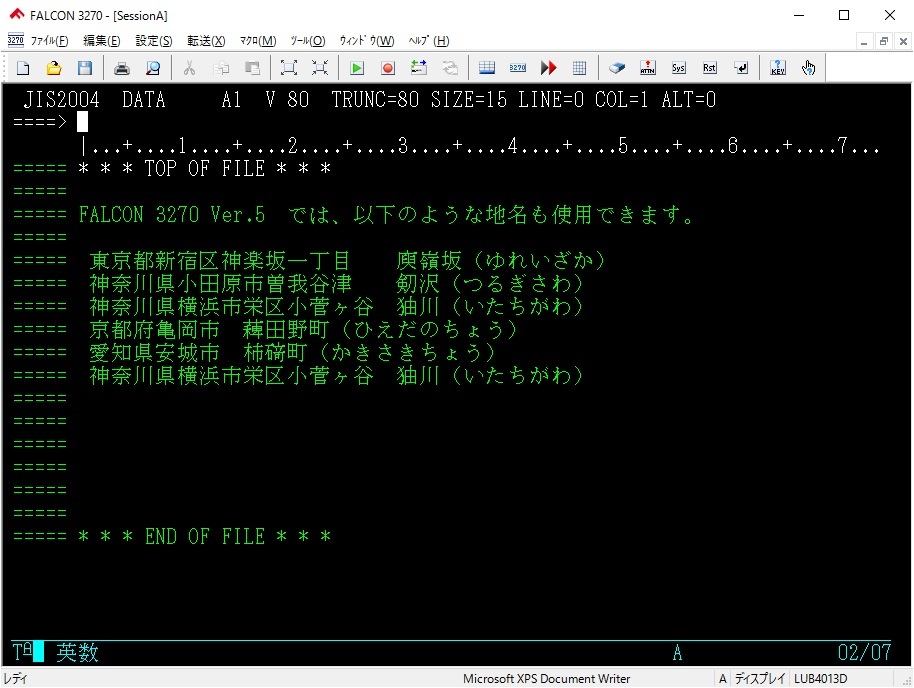The width and height of the screenshot is (914, 688).
Task: Click the レディ status bar text
Action: pyautogui.click(x=15, y=679)
